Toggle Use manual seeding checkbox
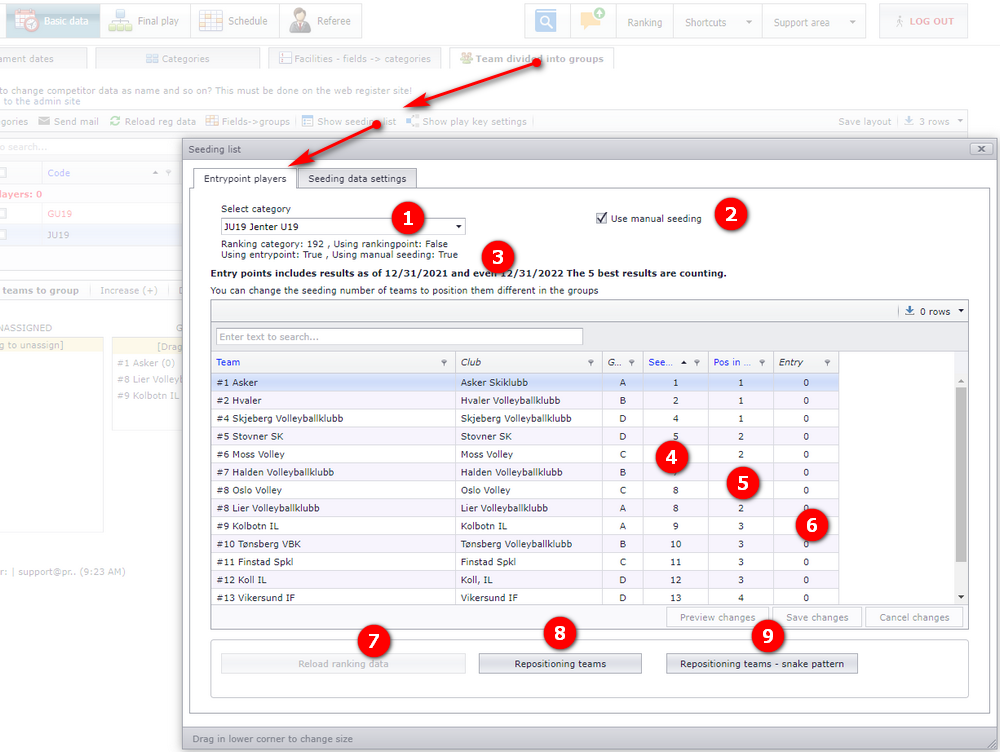Screen dimensions: 1000x752 tap(601, 218)
